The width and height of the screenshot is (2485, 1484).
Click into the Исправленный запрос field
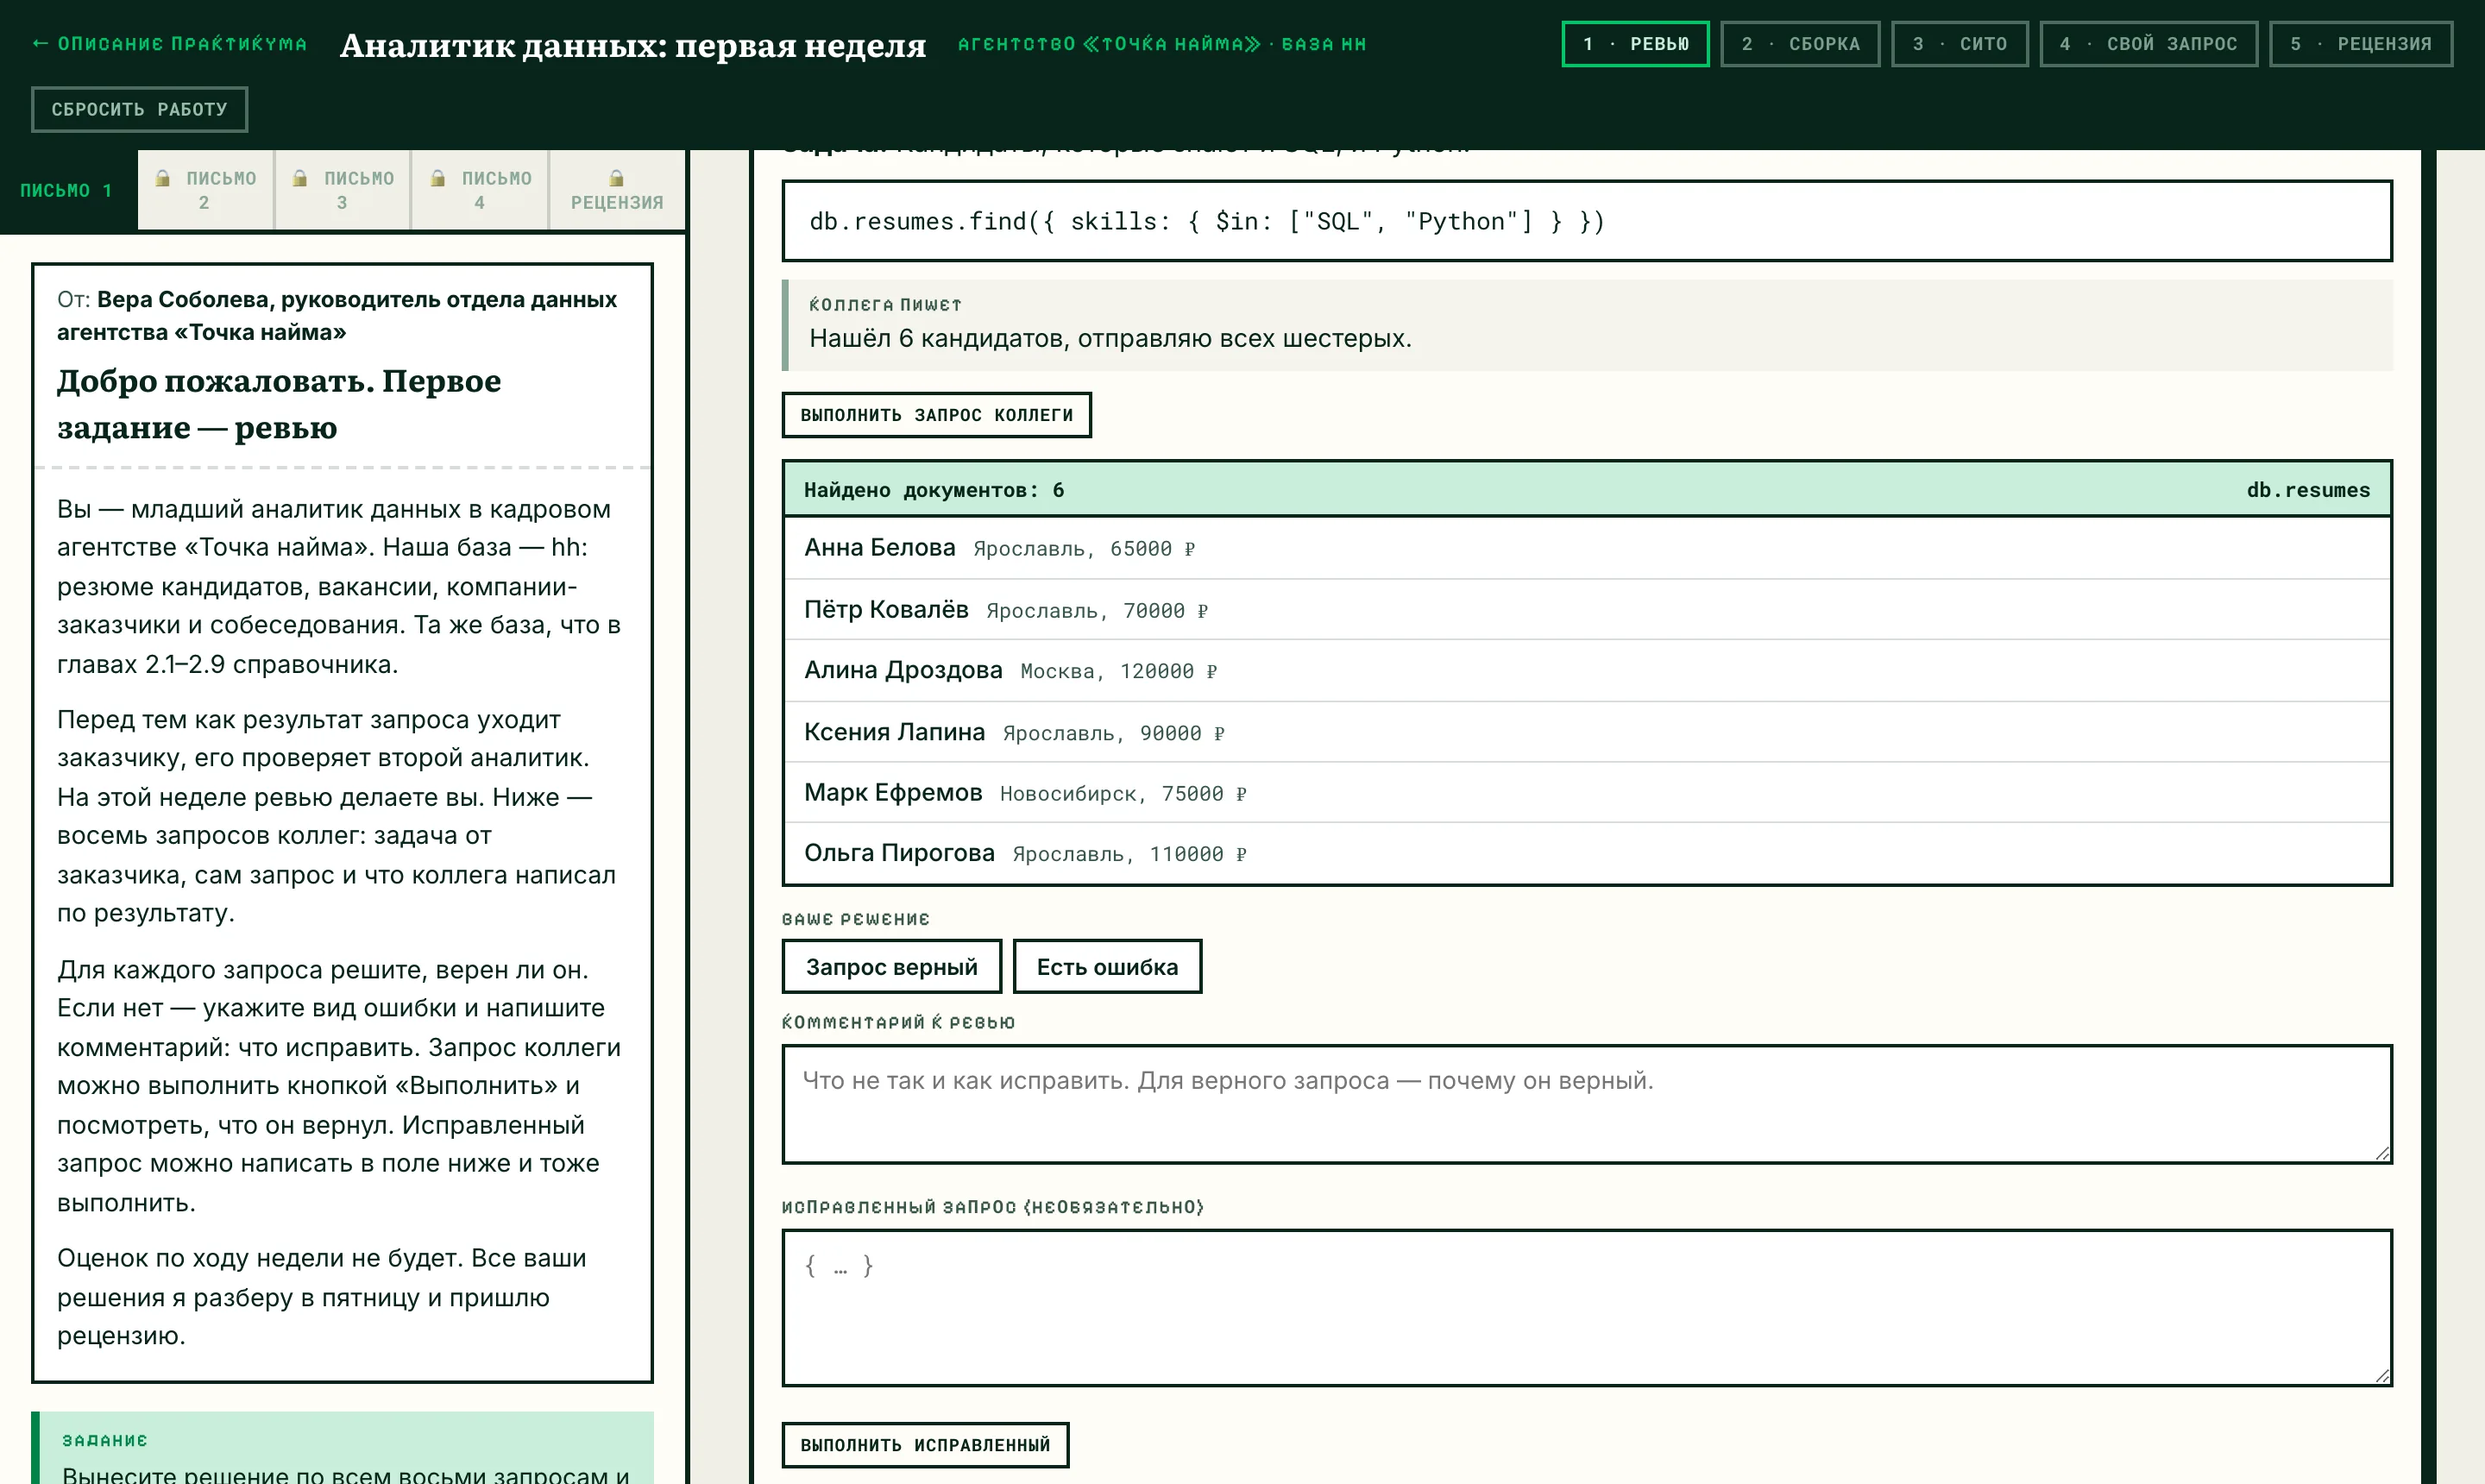1587,1308
